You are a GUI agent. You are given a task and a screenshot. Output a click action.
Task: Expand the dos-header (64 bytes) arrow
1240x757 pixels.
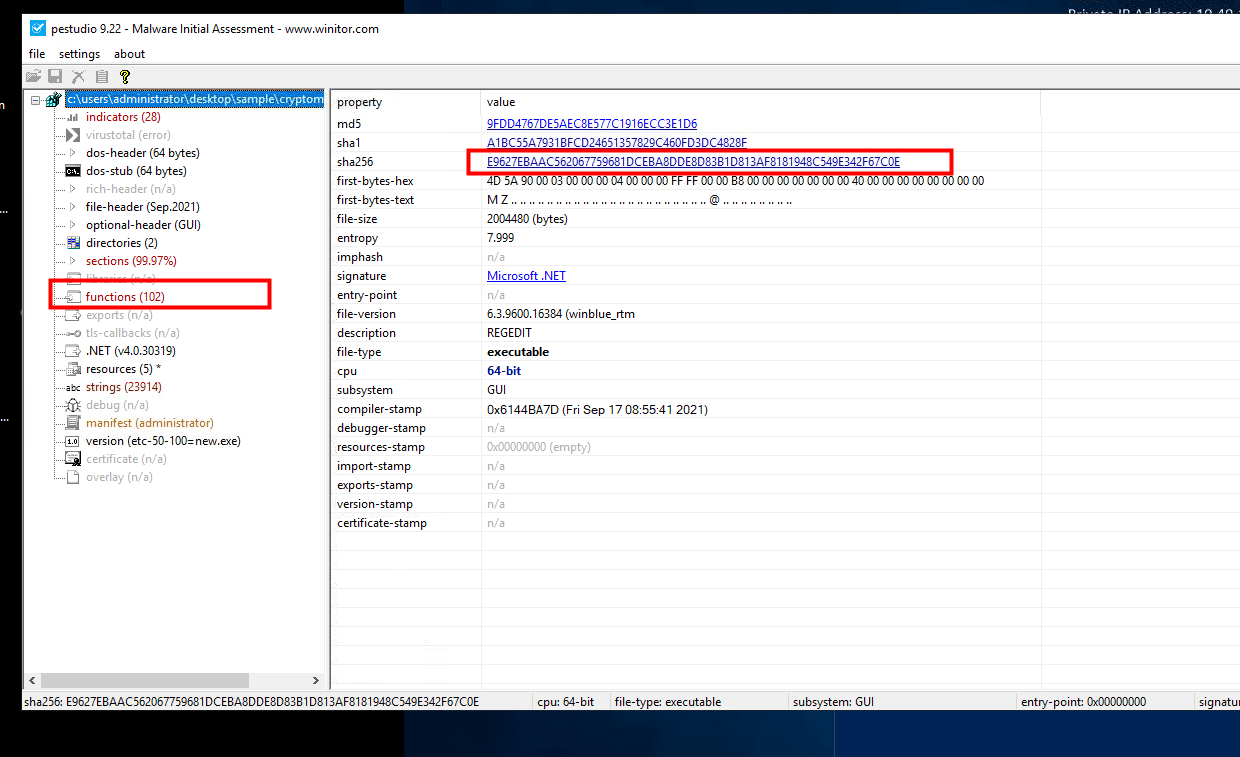[72, 153]
